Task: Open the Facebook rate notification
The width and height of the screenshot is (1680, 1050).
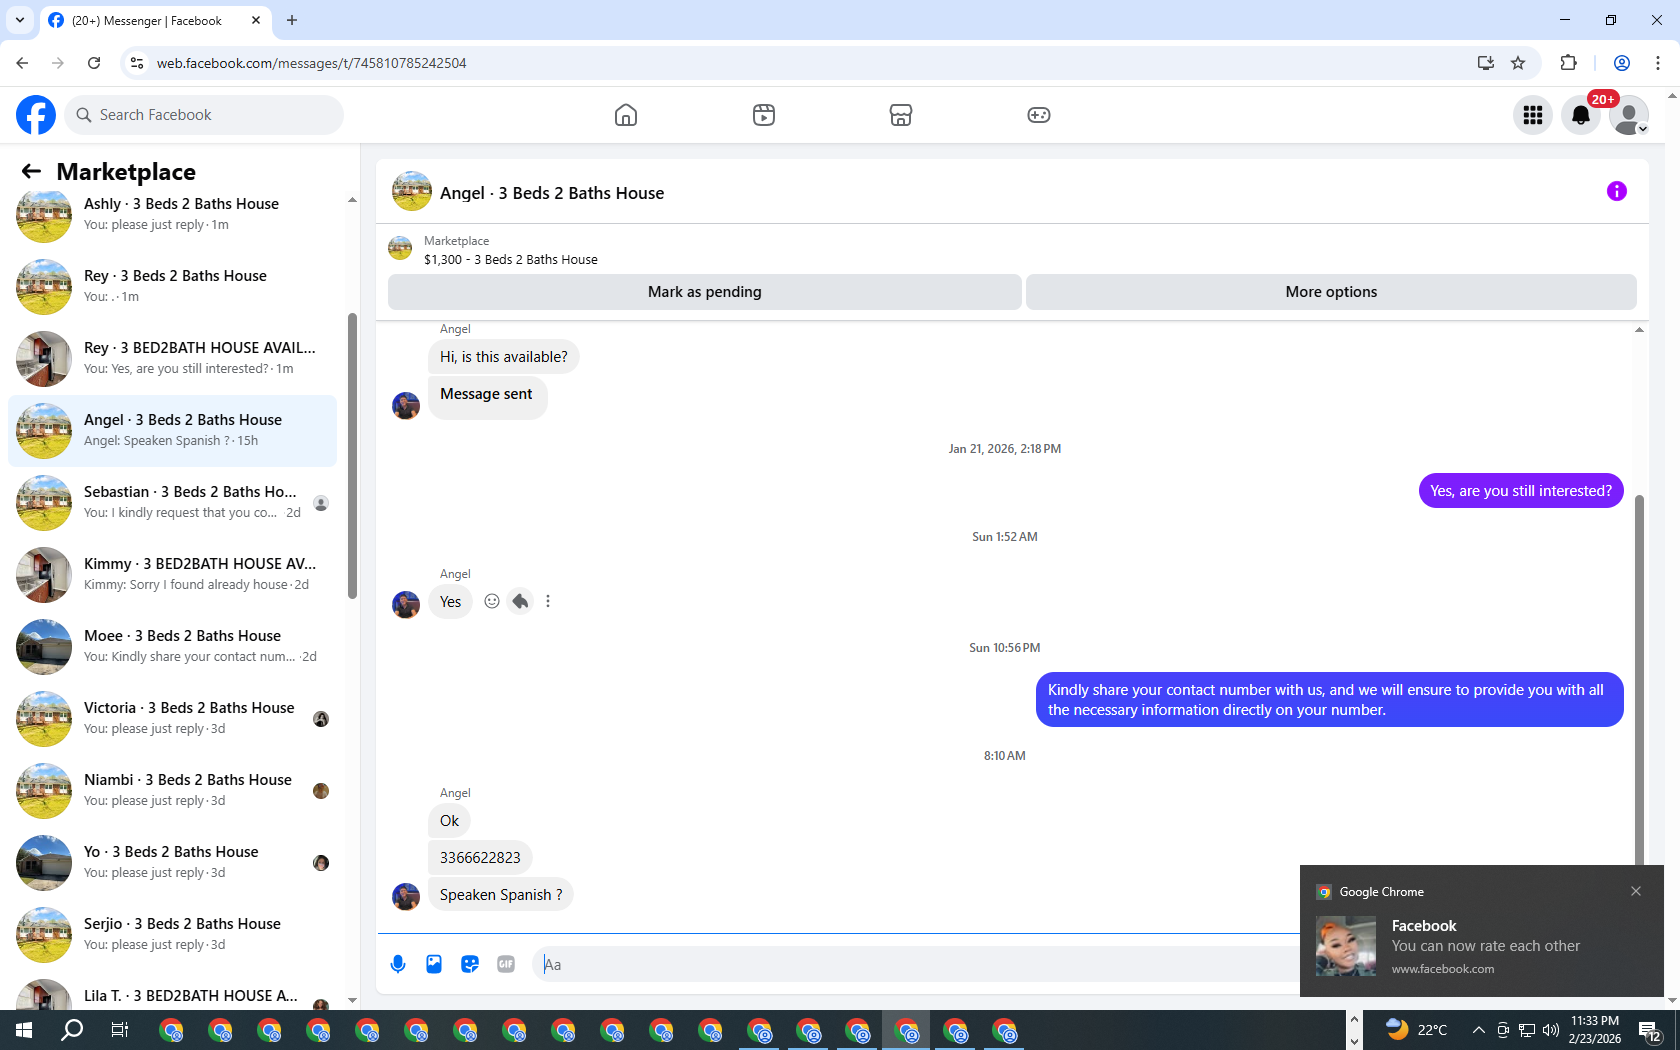Action: pos(1482,946)
